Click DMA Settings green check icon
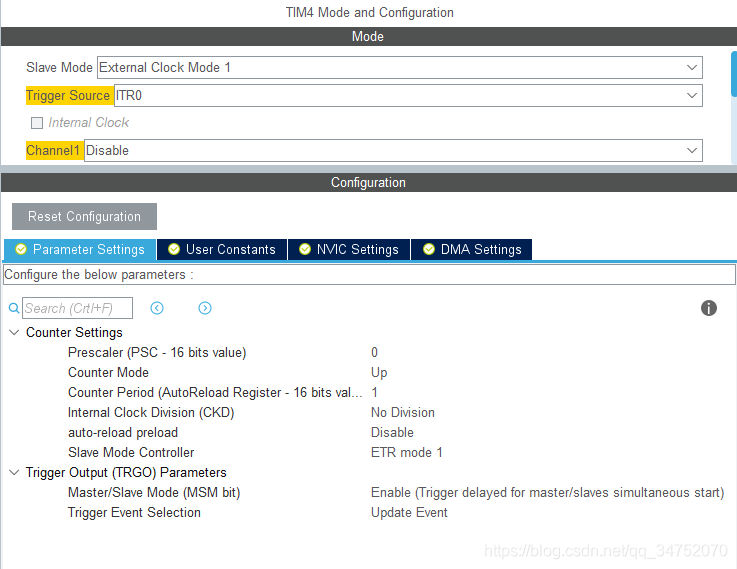The image size is (737, 569). (x=429, y=249)
